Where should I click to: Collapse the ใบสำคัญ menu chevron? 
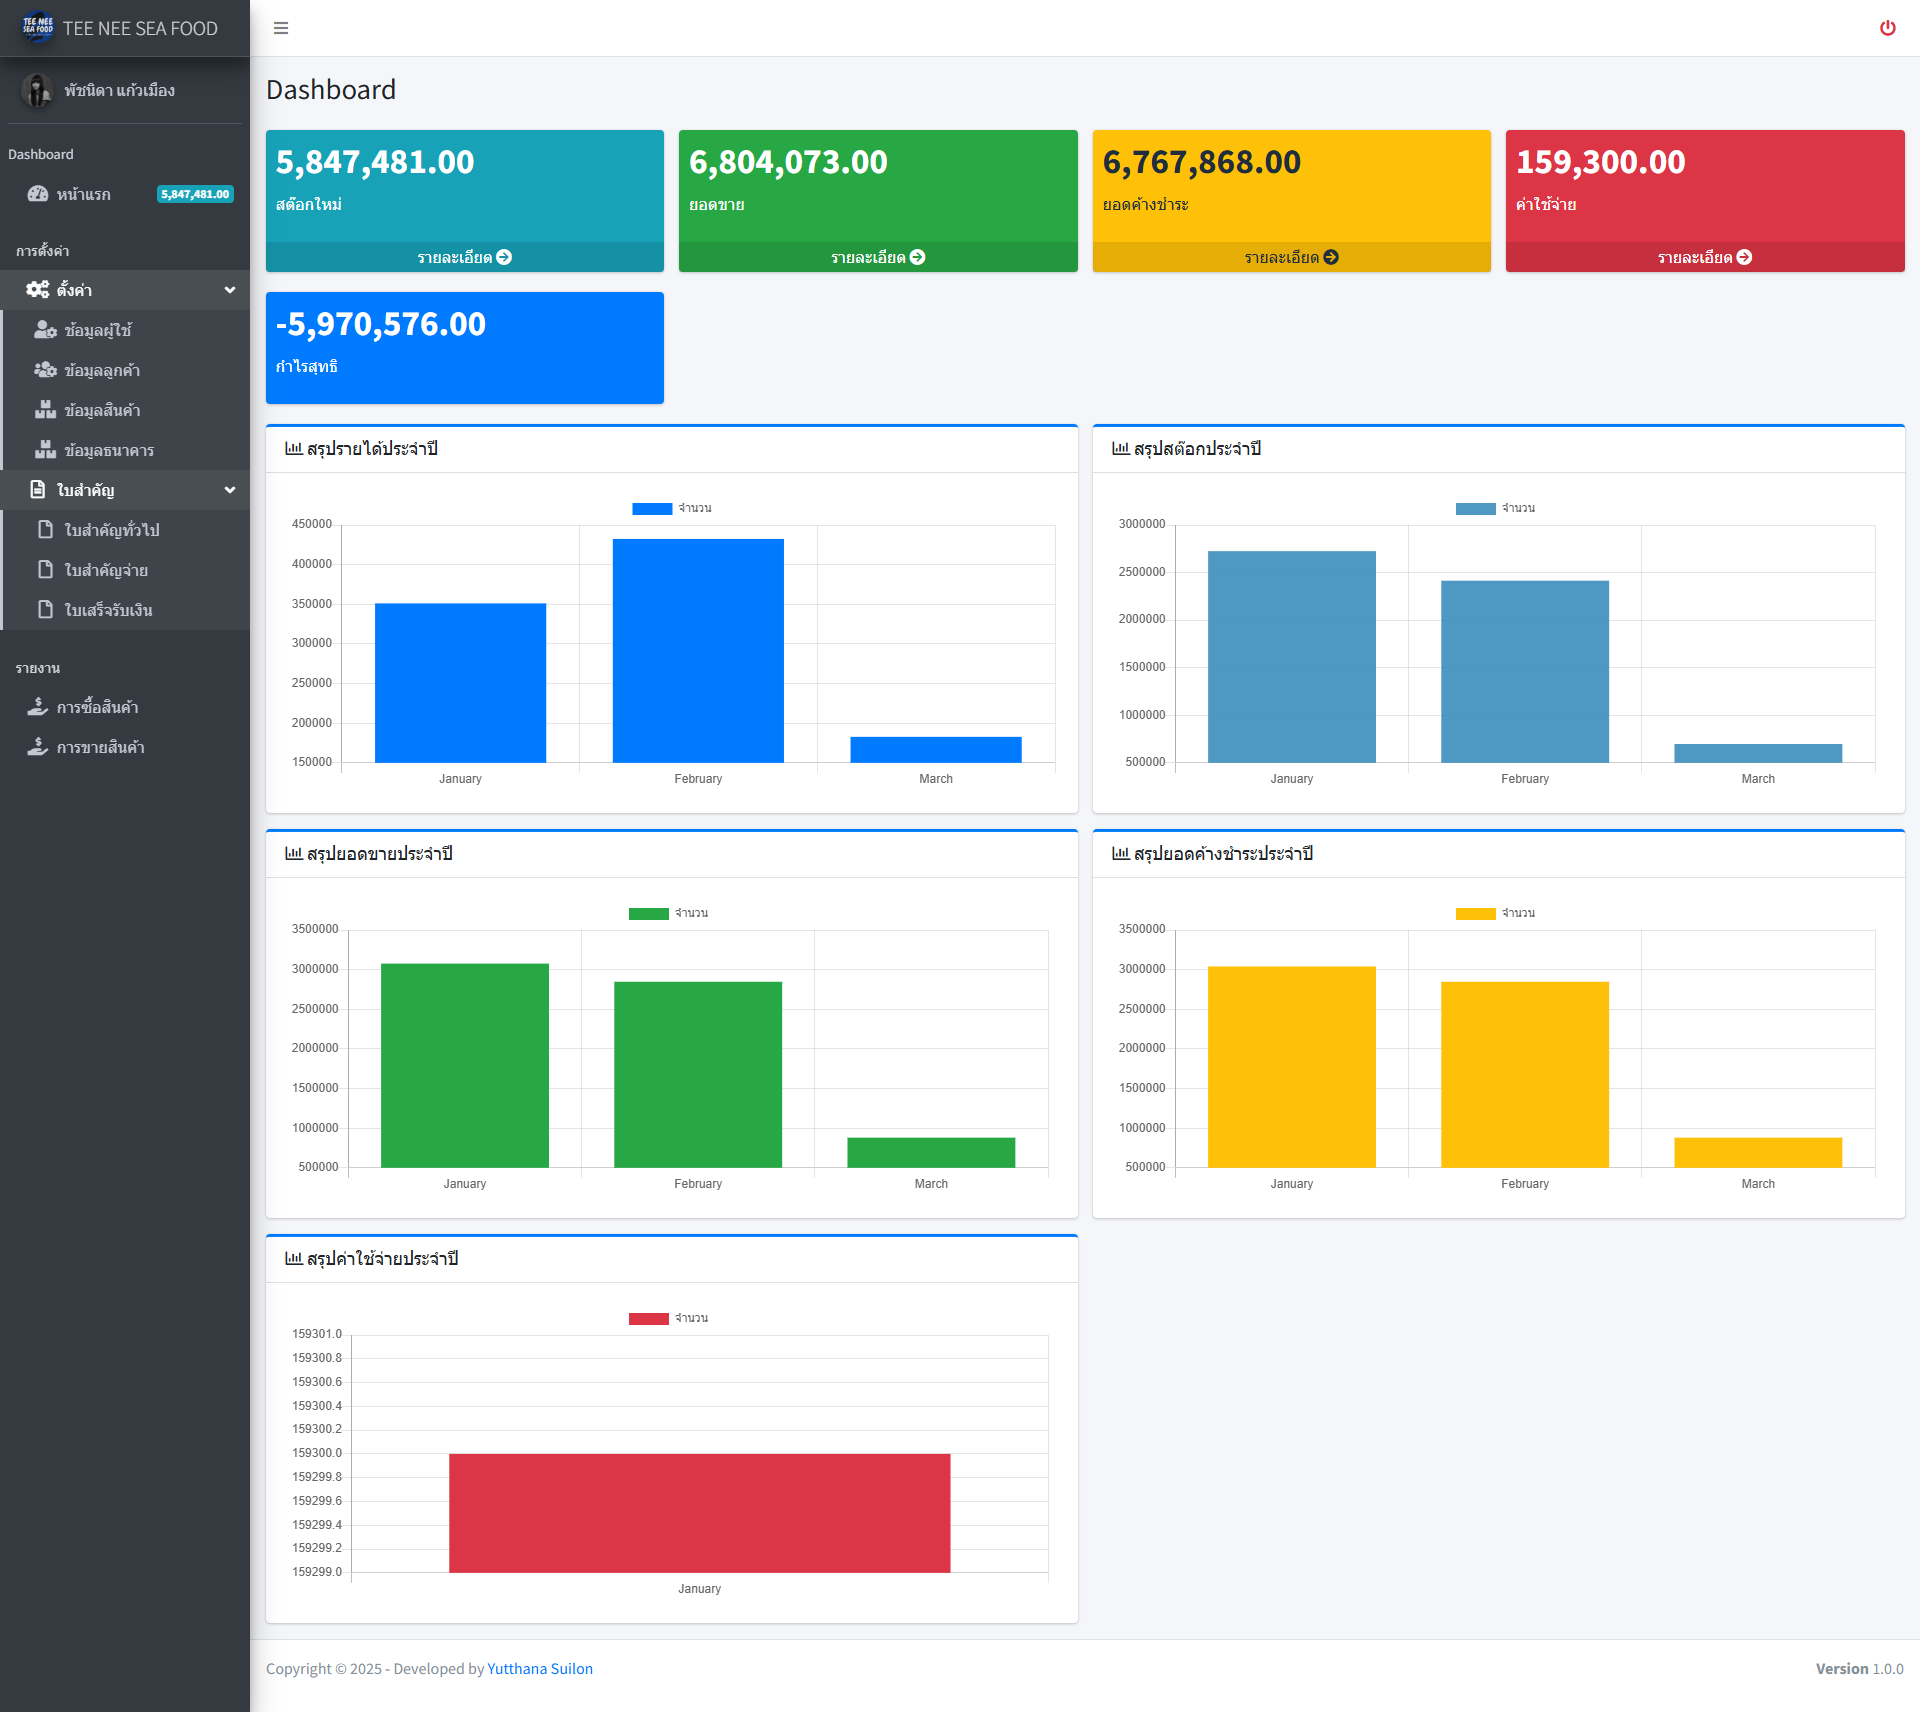pos(230,490)
